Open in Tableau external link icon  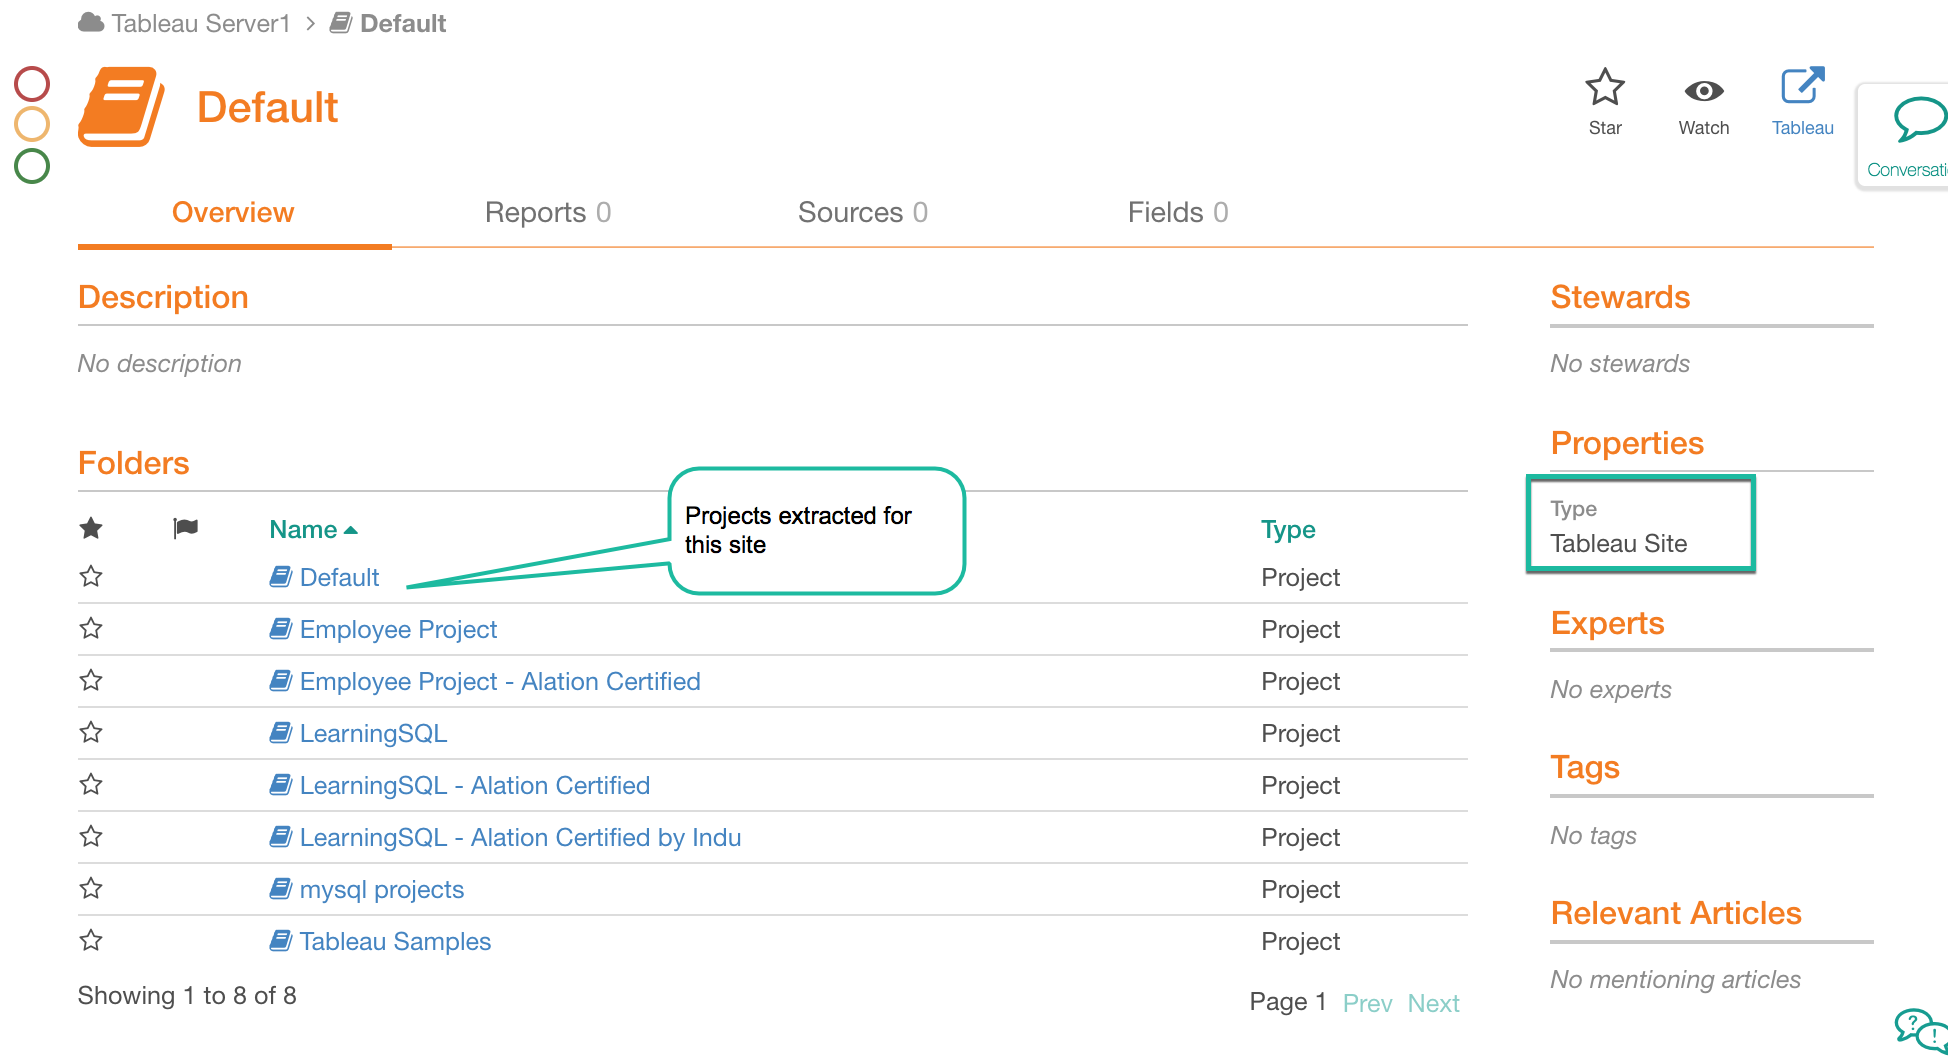click(1803, 86)
